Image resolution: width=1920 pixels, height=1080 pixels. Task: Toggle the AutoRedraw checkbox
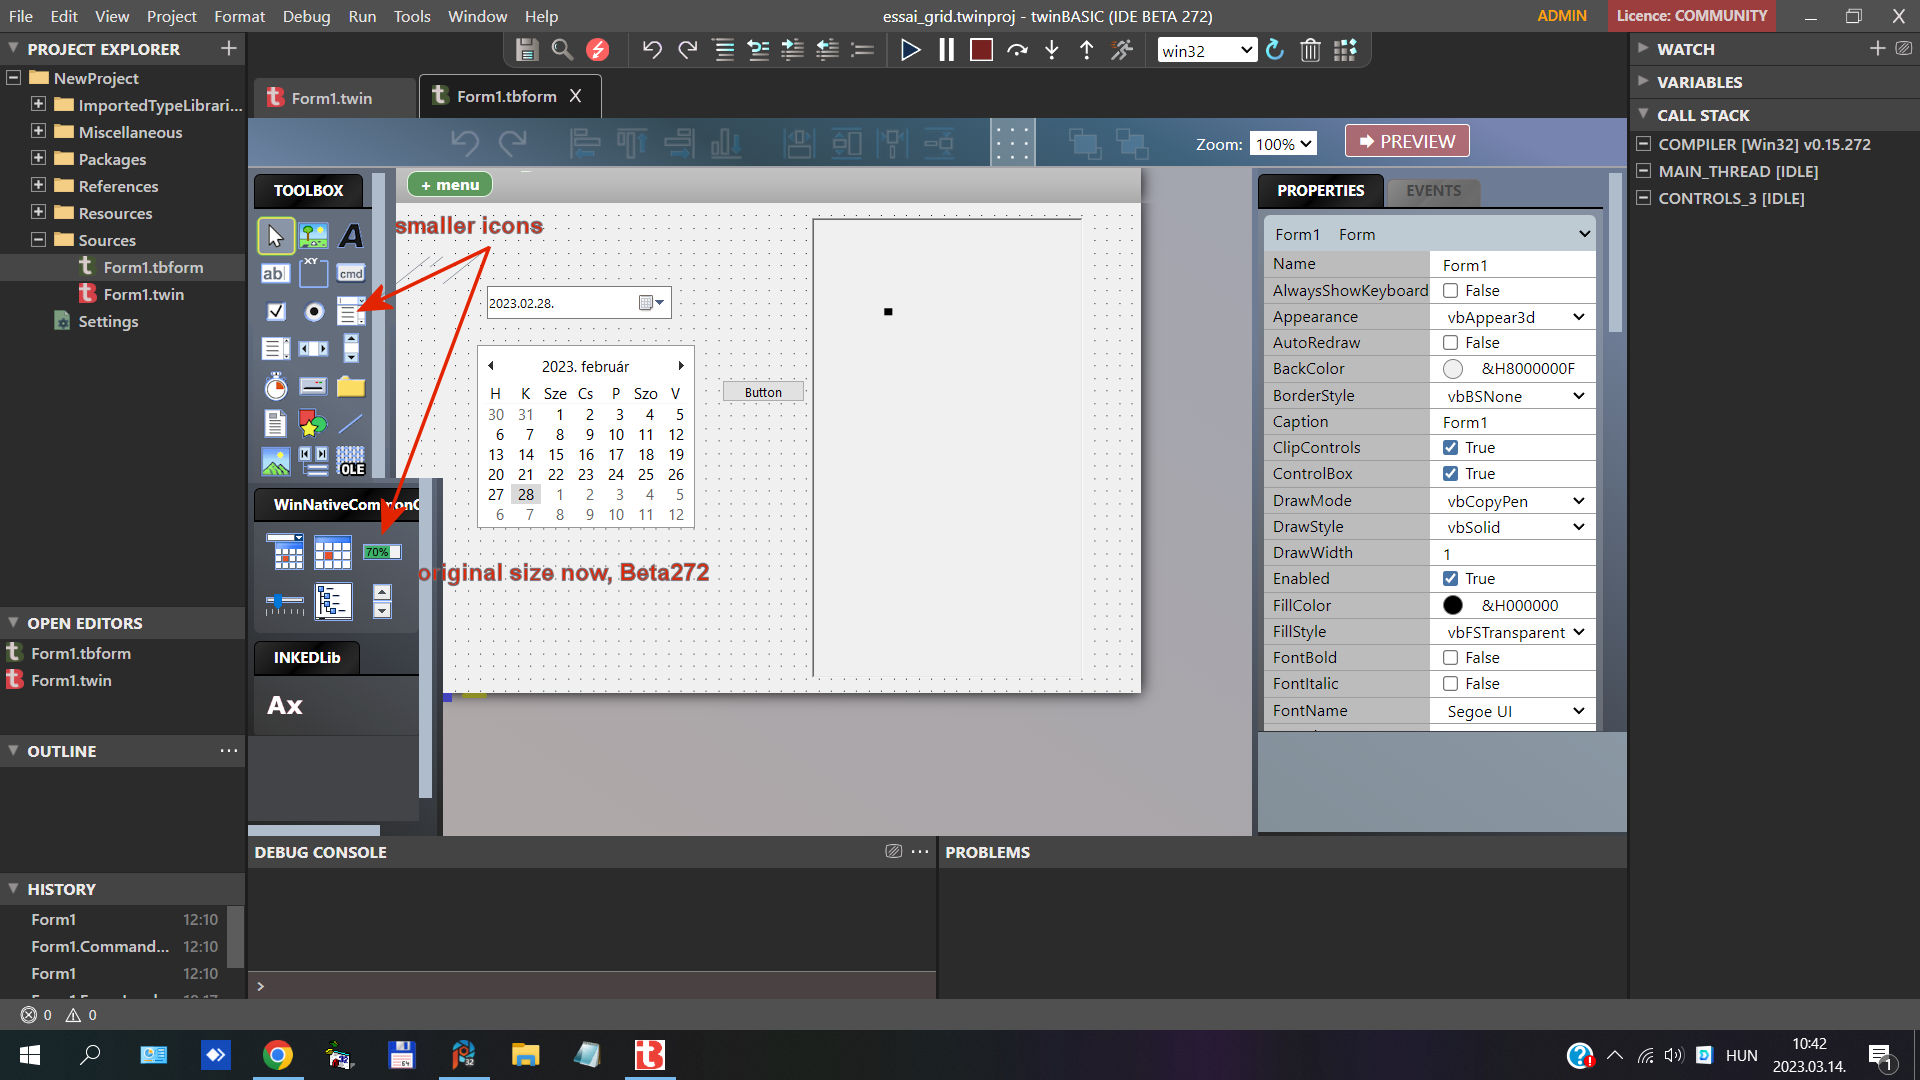(x=1450, y=343)
